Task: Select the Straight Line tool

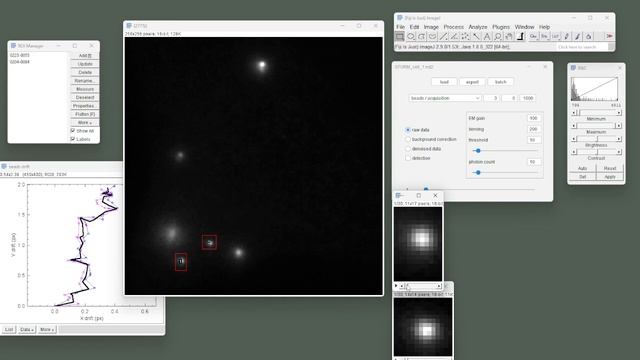Action: pos(443,37)
